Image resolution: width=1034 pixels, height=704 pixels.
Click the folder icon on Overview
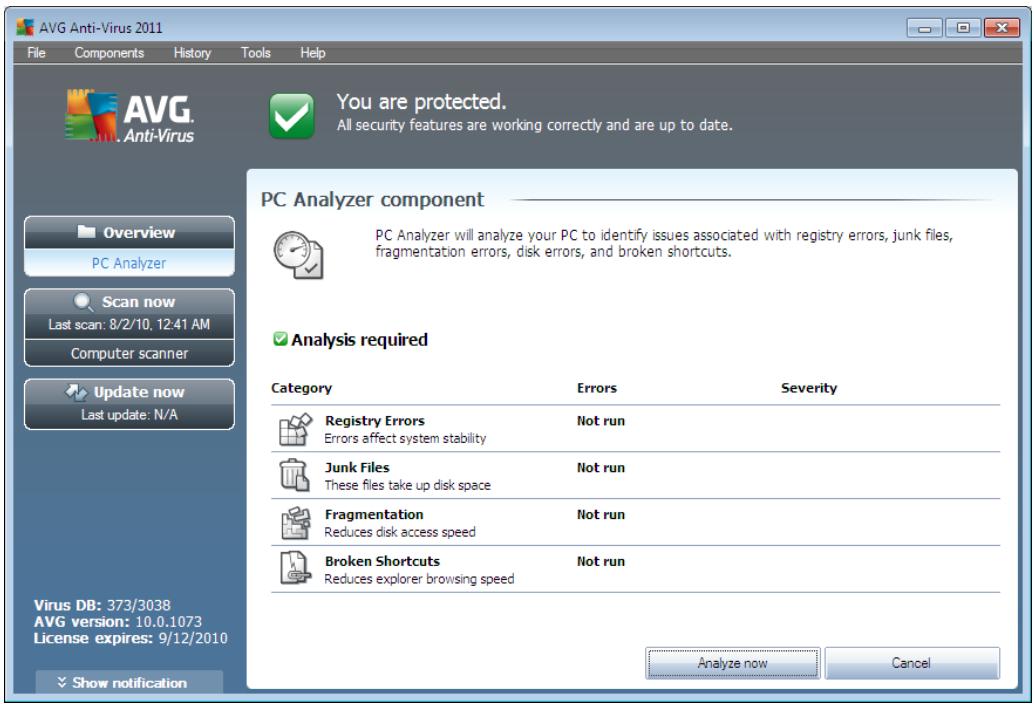click(86, 231)
